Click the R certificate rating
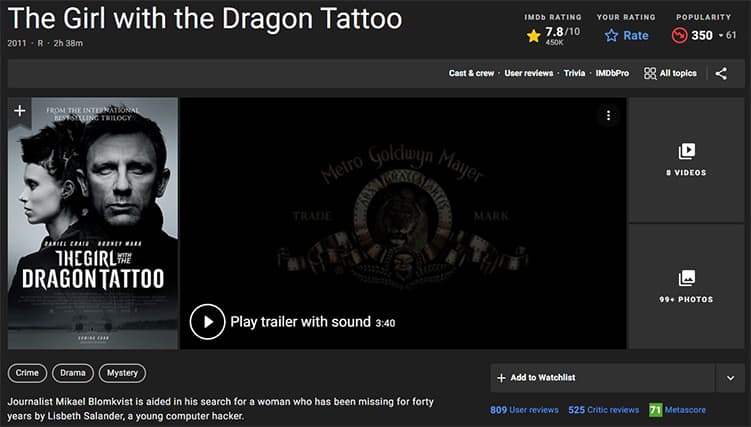Viewport: 751px width, 427px height. pyautogui.click(x=40, y=43)
